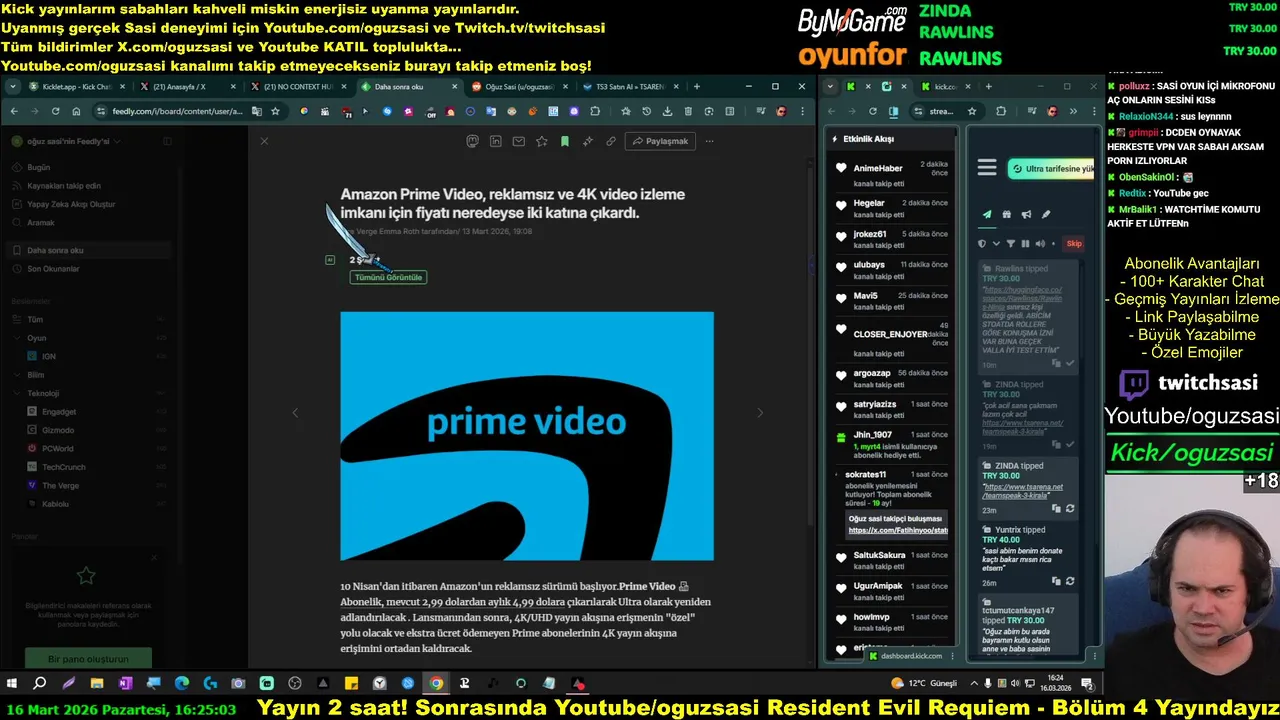Open Windows taskbar search
Viewport: 1280px width, 720px height.
click(40, 683)
